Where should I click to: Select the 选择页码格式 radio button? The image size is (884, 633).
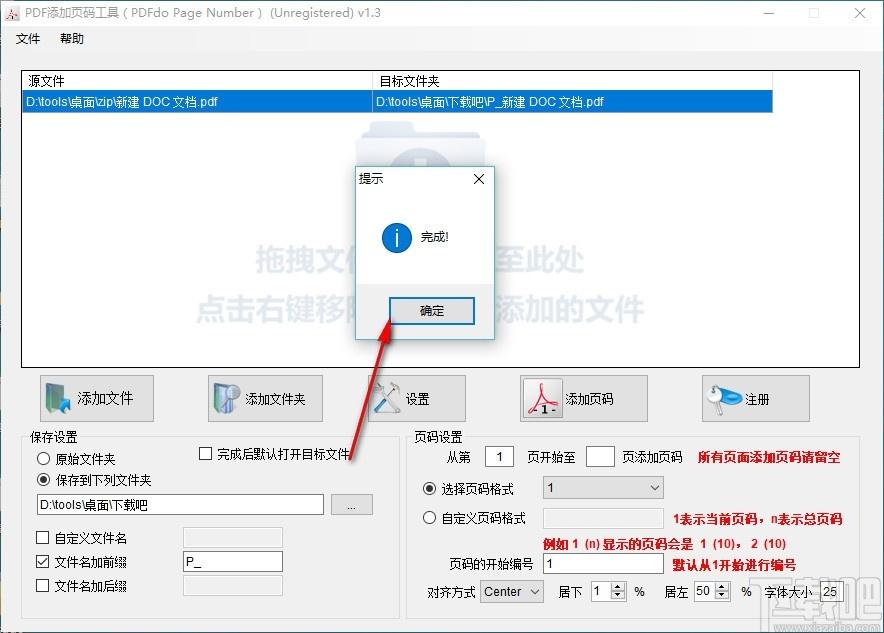[x=430, y=489]
